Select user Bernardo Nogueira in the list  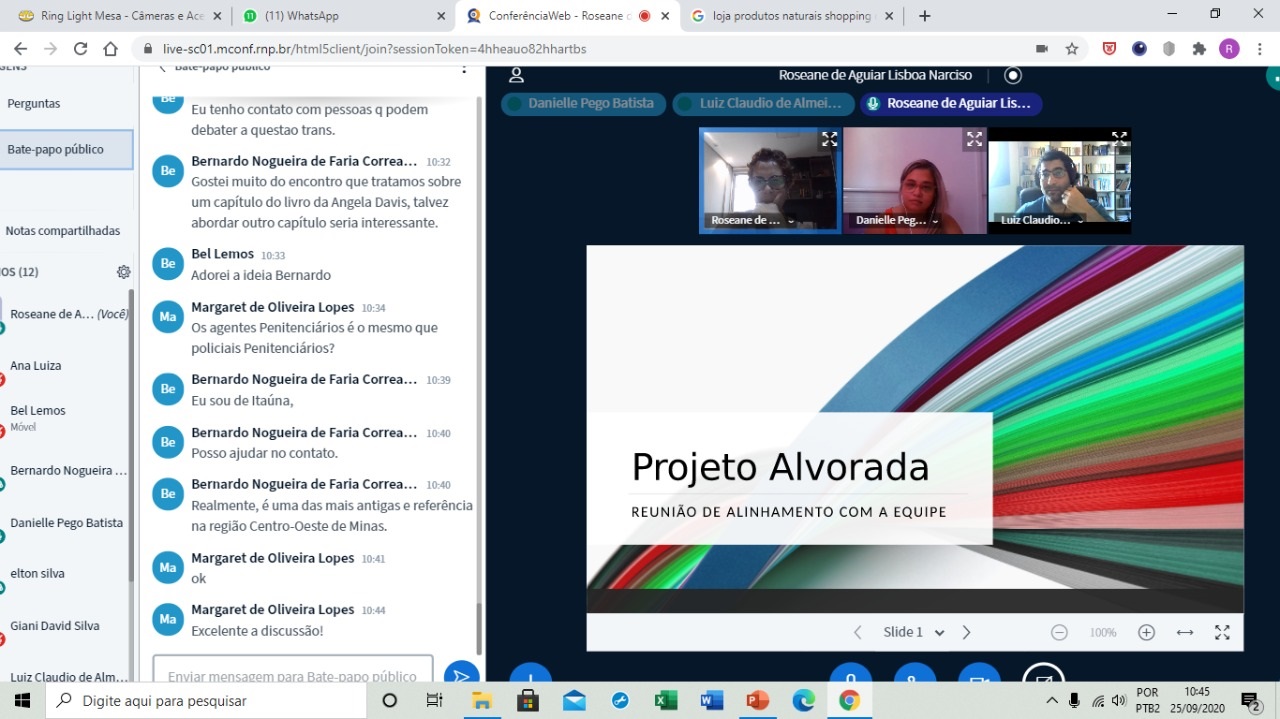click(64, 471)
